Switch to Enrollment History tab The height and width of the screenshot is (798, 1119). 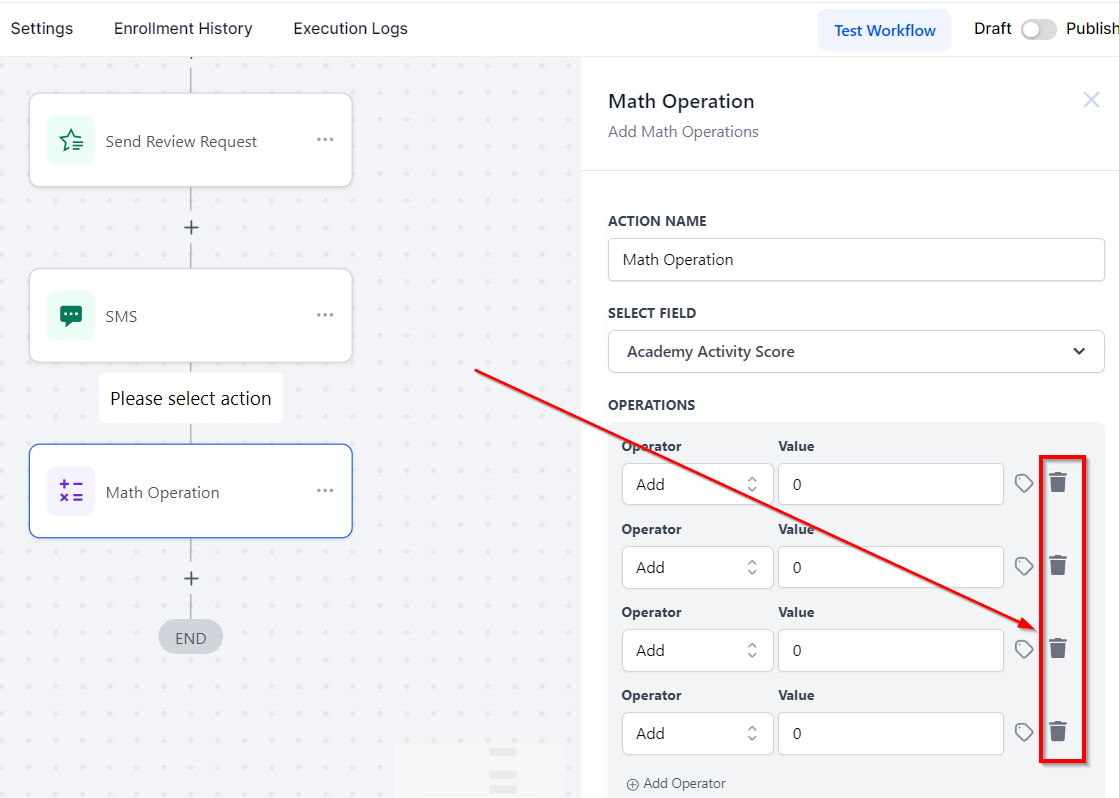click(183, 29)
